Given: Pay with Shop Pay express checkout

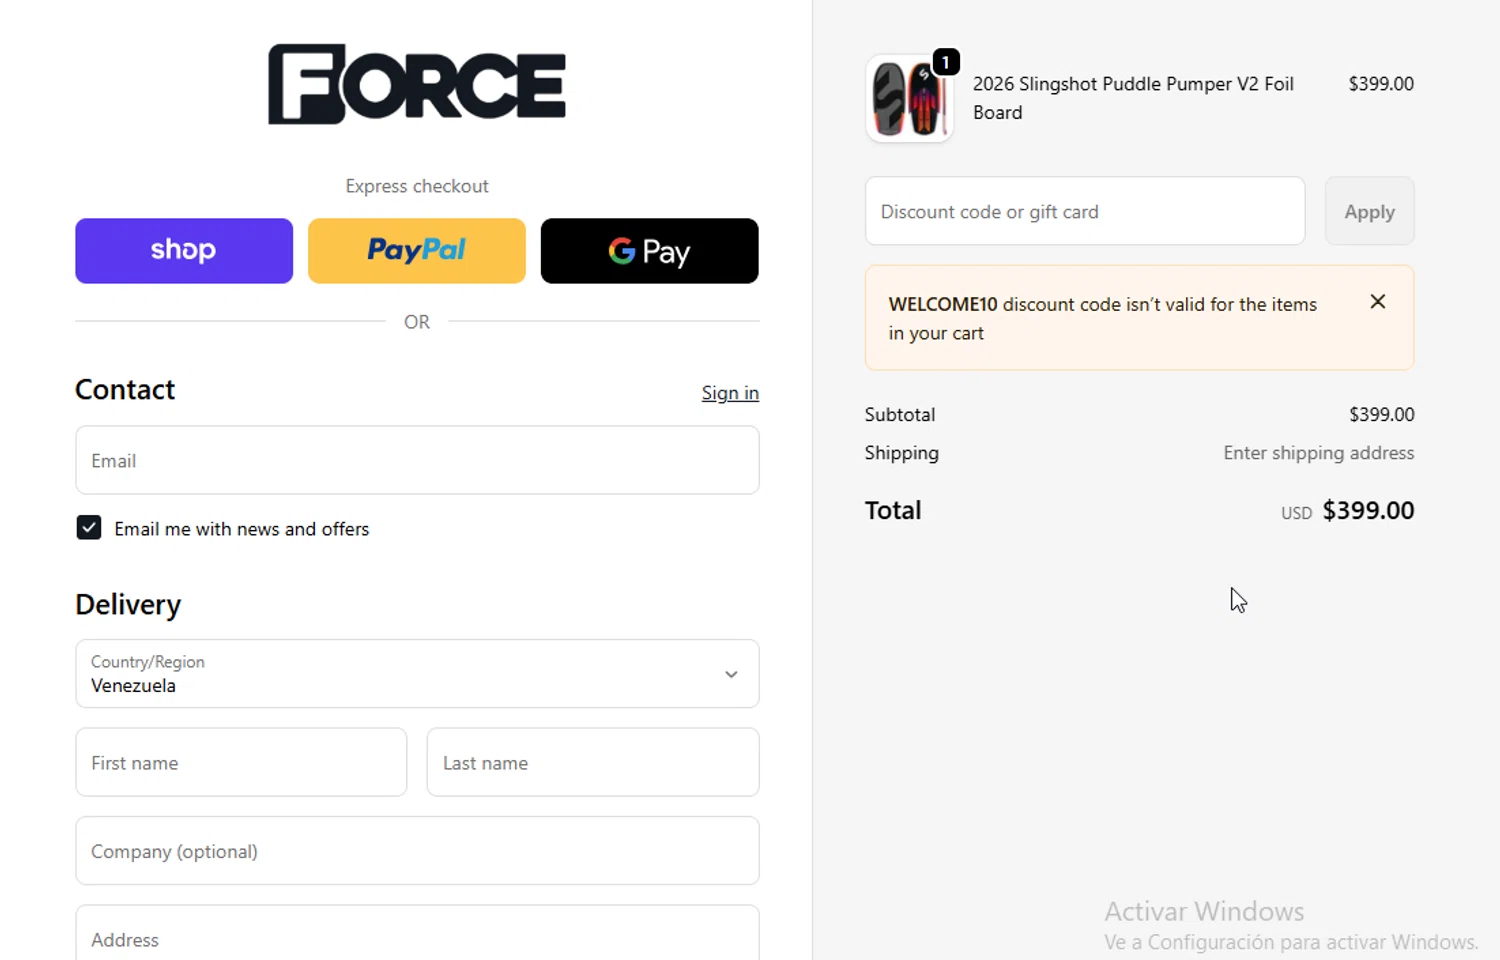Looking at the screenshot, I should [184, 251].
